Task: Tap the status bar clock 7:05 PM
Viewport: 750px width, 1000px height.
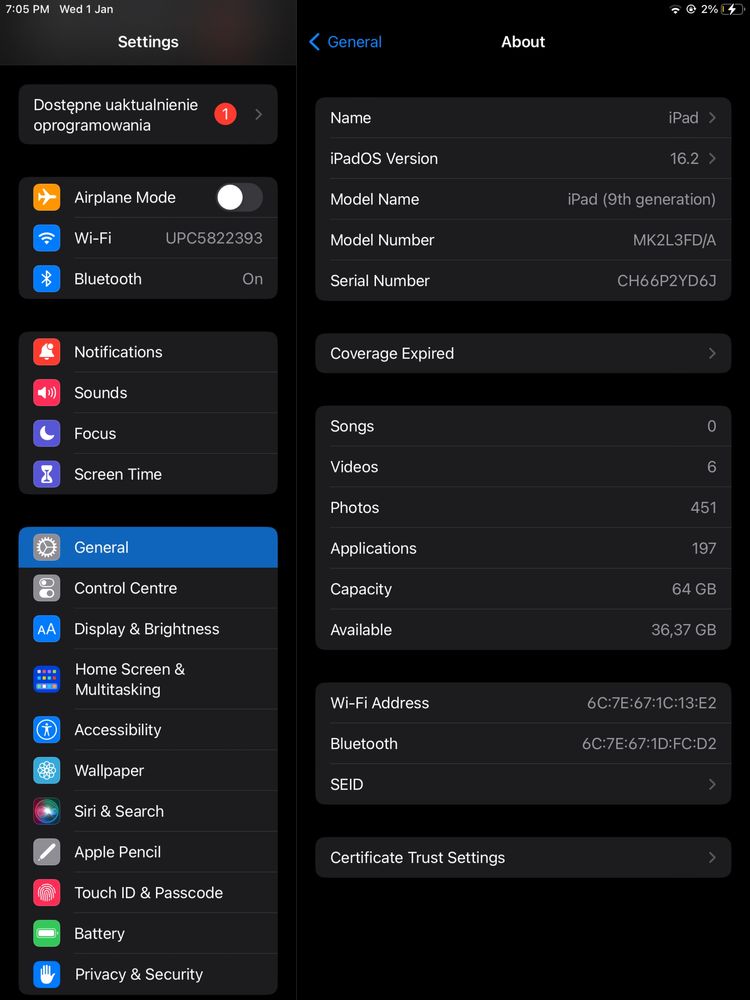Action: click(27, 10)
